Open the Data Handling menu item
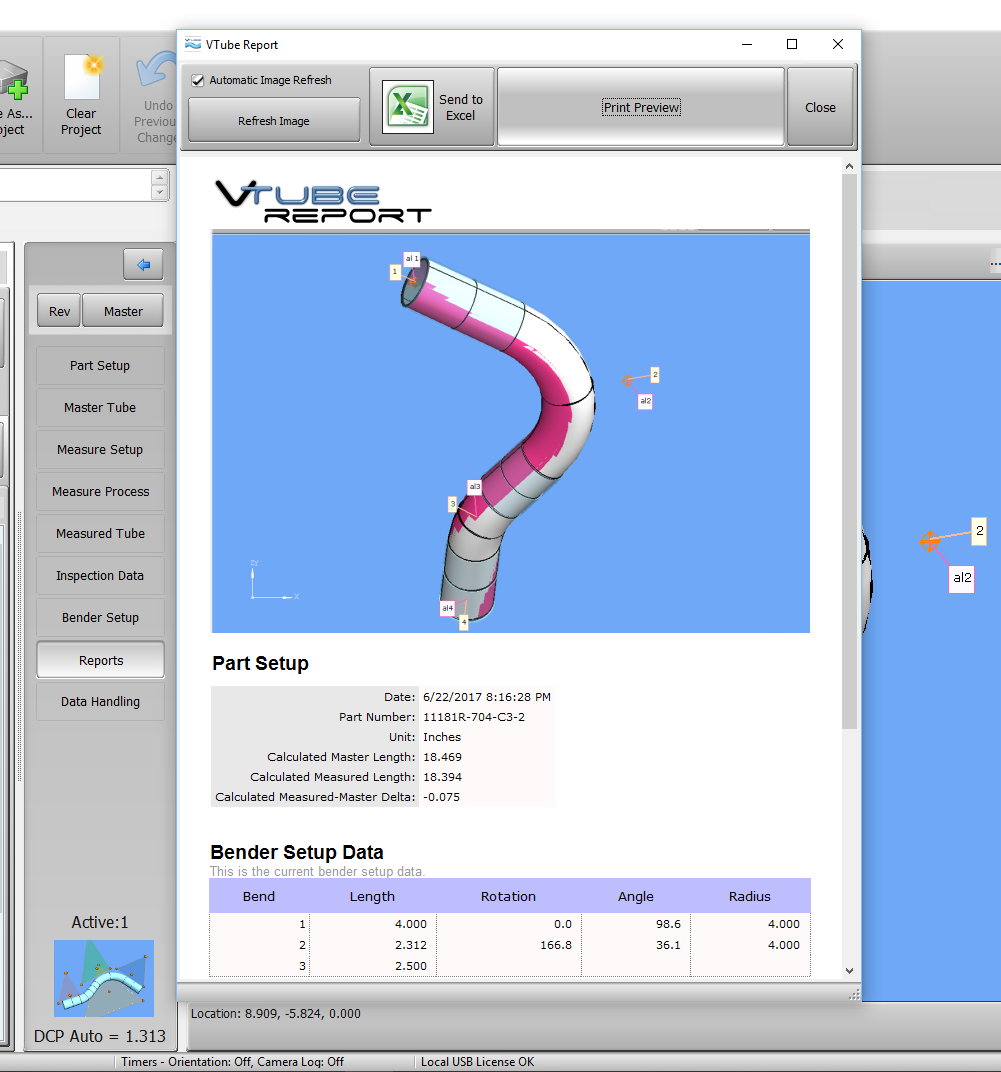This screenshot has height=1072, width=1001. 100,702
